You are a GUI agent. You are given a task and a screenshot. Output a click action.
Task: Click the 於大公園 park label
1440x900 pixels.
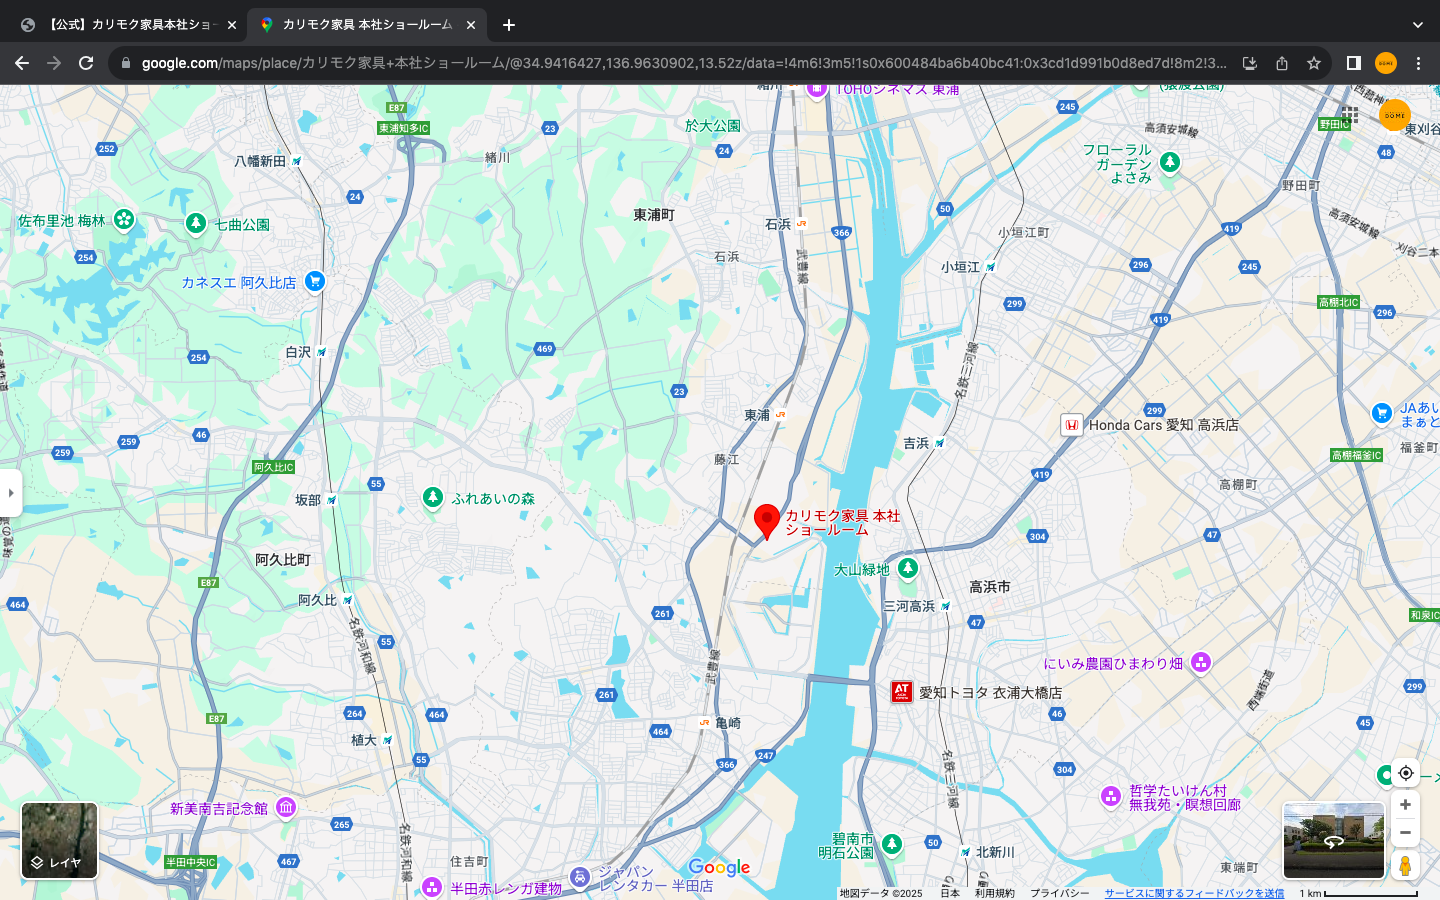pos(713,126)
